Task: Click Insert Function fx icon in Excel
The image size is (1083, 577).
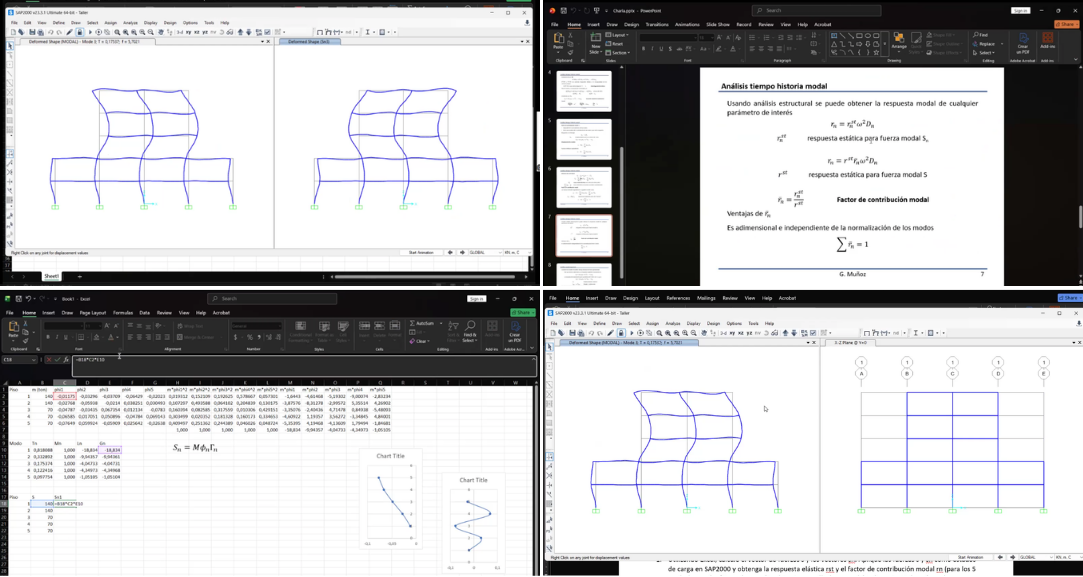Action: tap(66, 359)
